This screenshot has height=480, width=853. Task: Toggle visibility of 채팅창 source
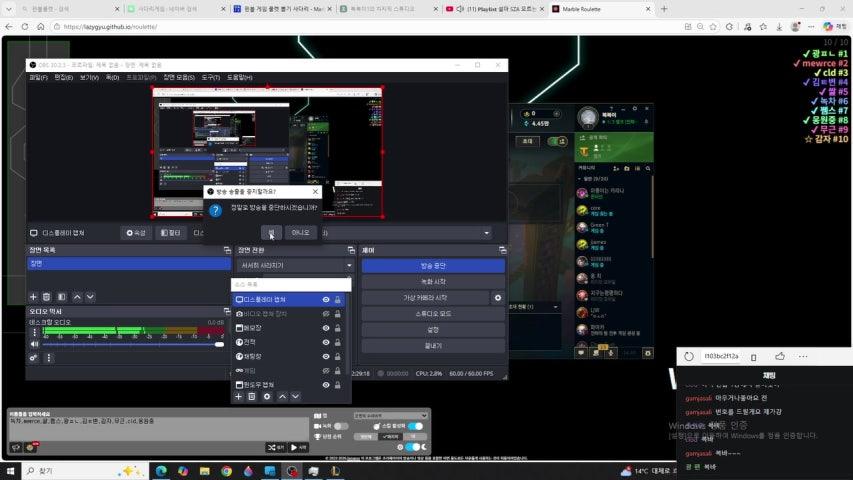click(x=326, y=356)
